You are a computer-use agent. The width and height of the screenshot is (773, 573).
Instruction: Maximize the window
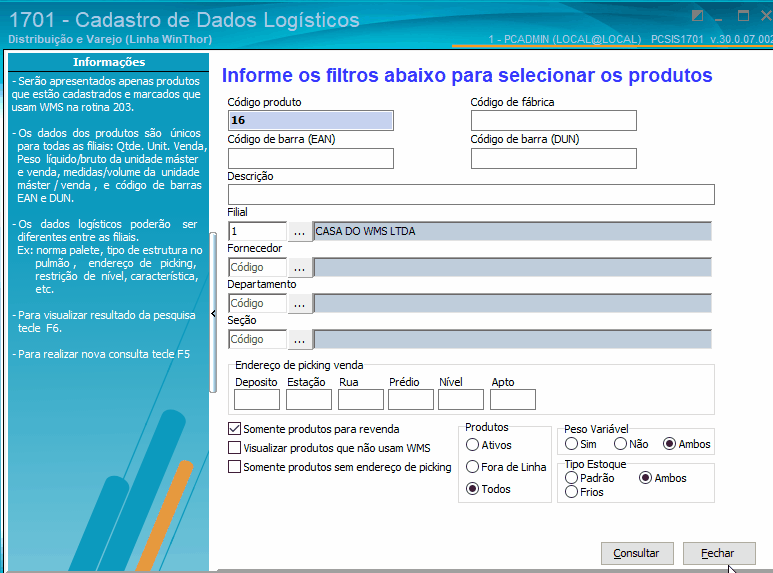point(743,16)
